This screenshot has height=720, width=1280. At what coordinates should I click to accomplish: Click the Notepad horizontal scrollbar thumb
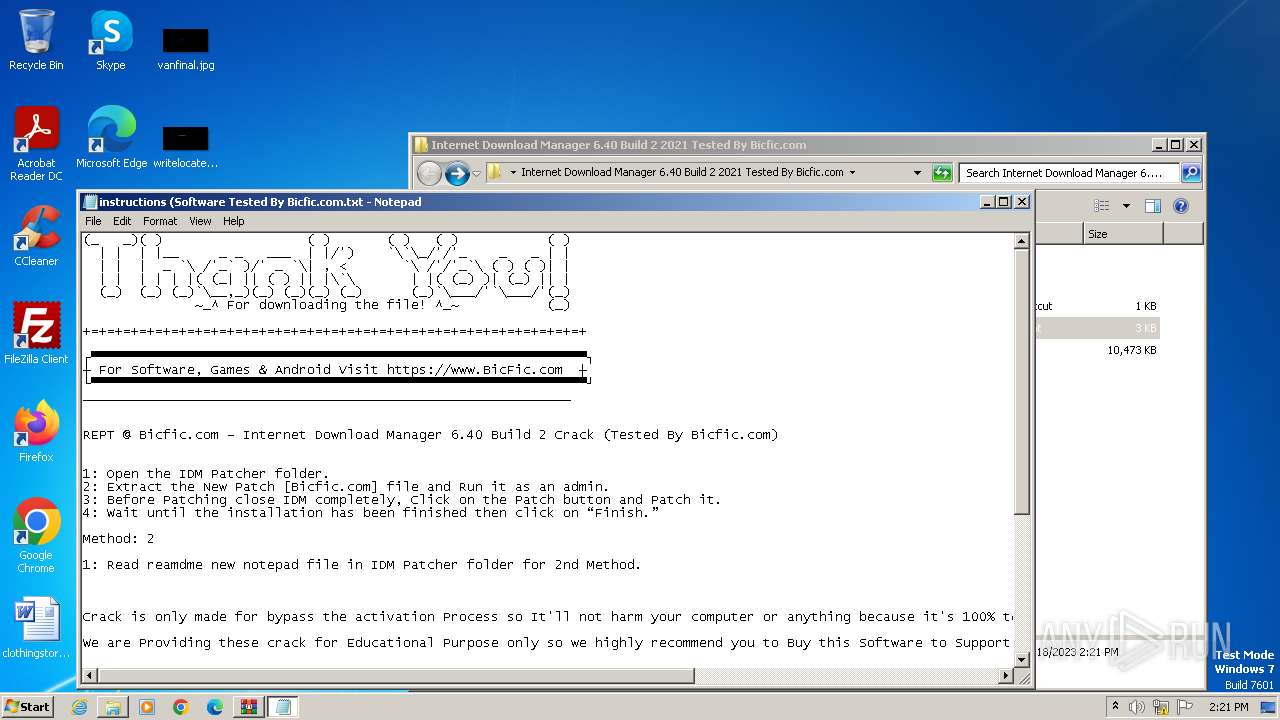[396, 676]
